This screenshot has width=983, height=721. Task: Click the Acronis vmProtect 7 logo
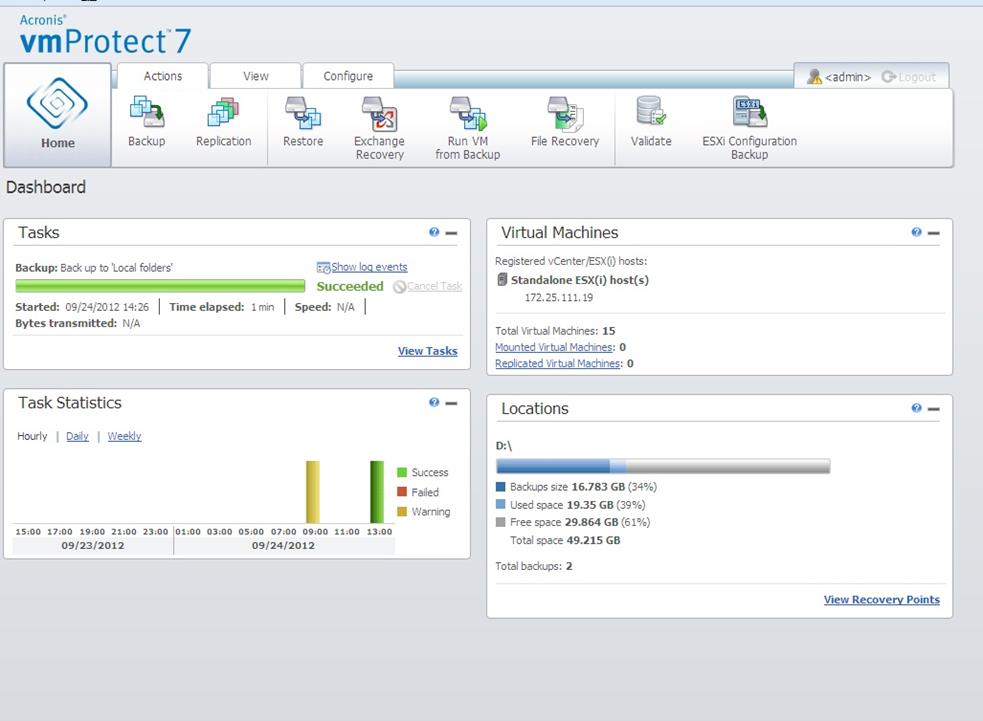click(x=105, y=35)
